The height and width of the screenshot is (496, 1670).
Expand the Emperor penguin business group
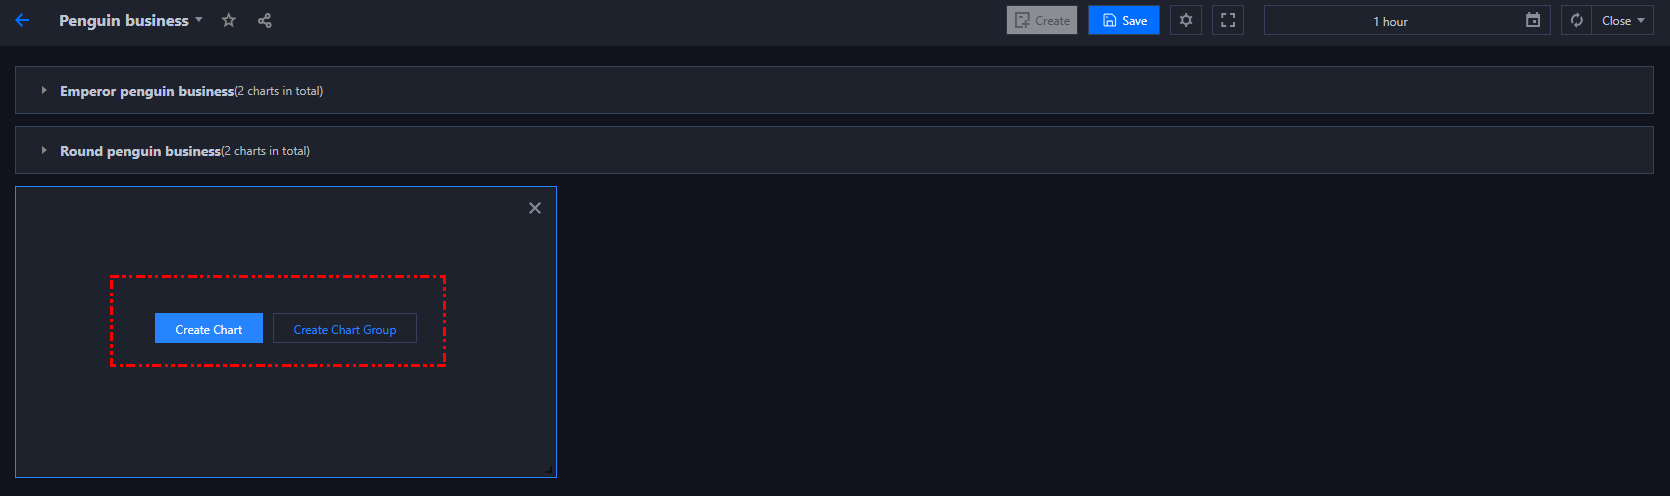(44, 90)
